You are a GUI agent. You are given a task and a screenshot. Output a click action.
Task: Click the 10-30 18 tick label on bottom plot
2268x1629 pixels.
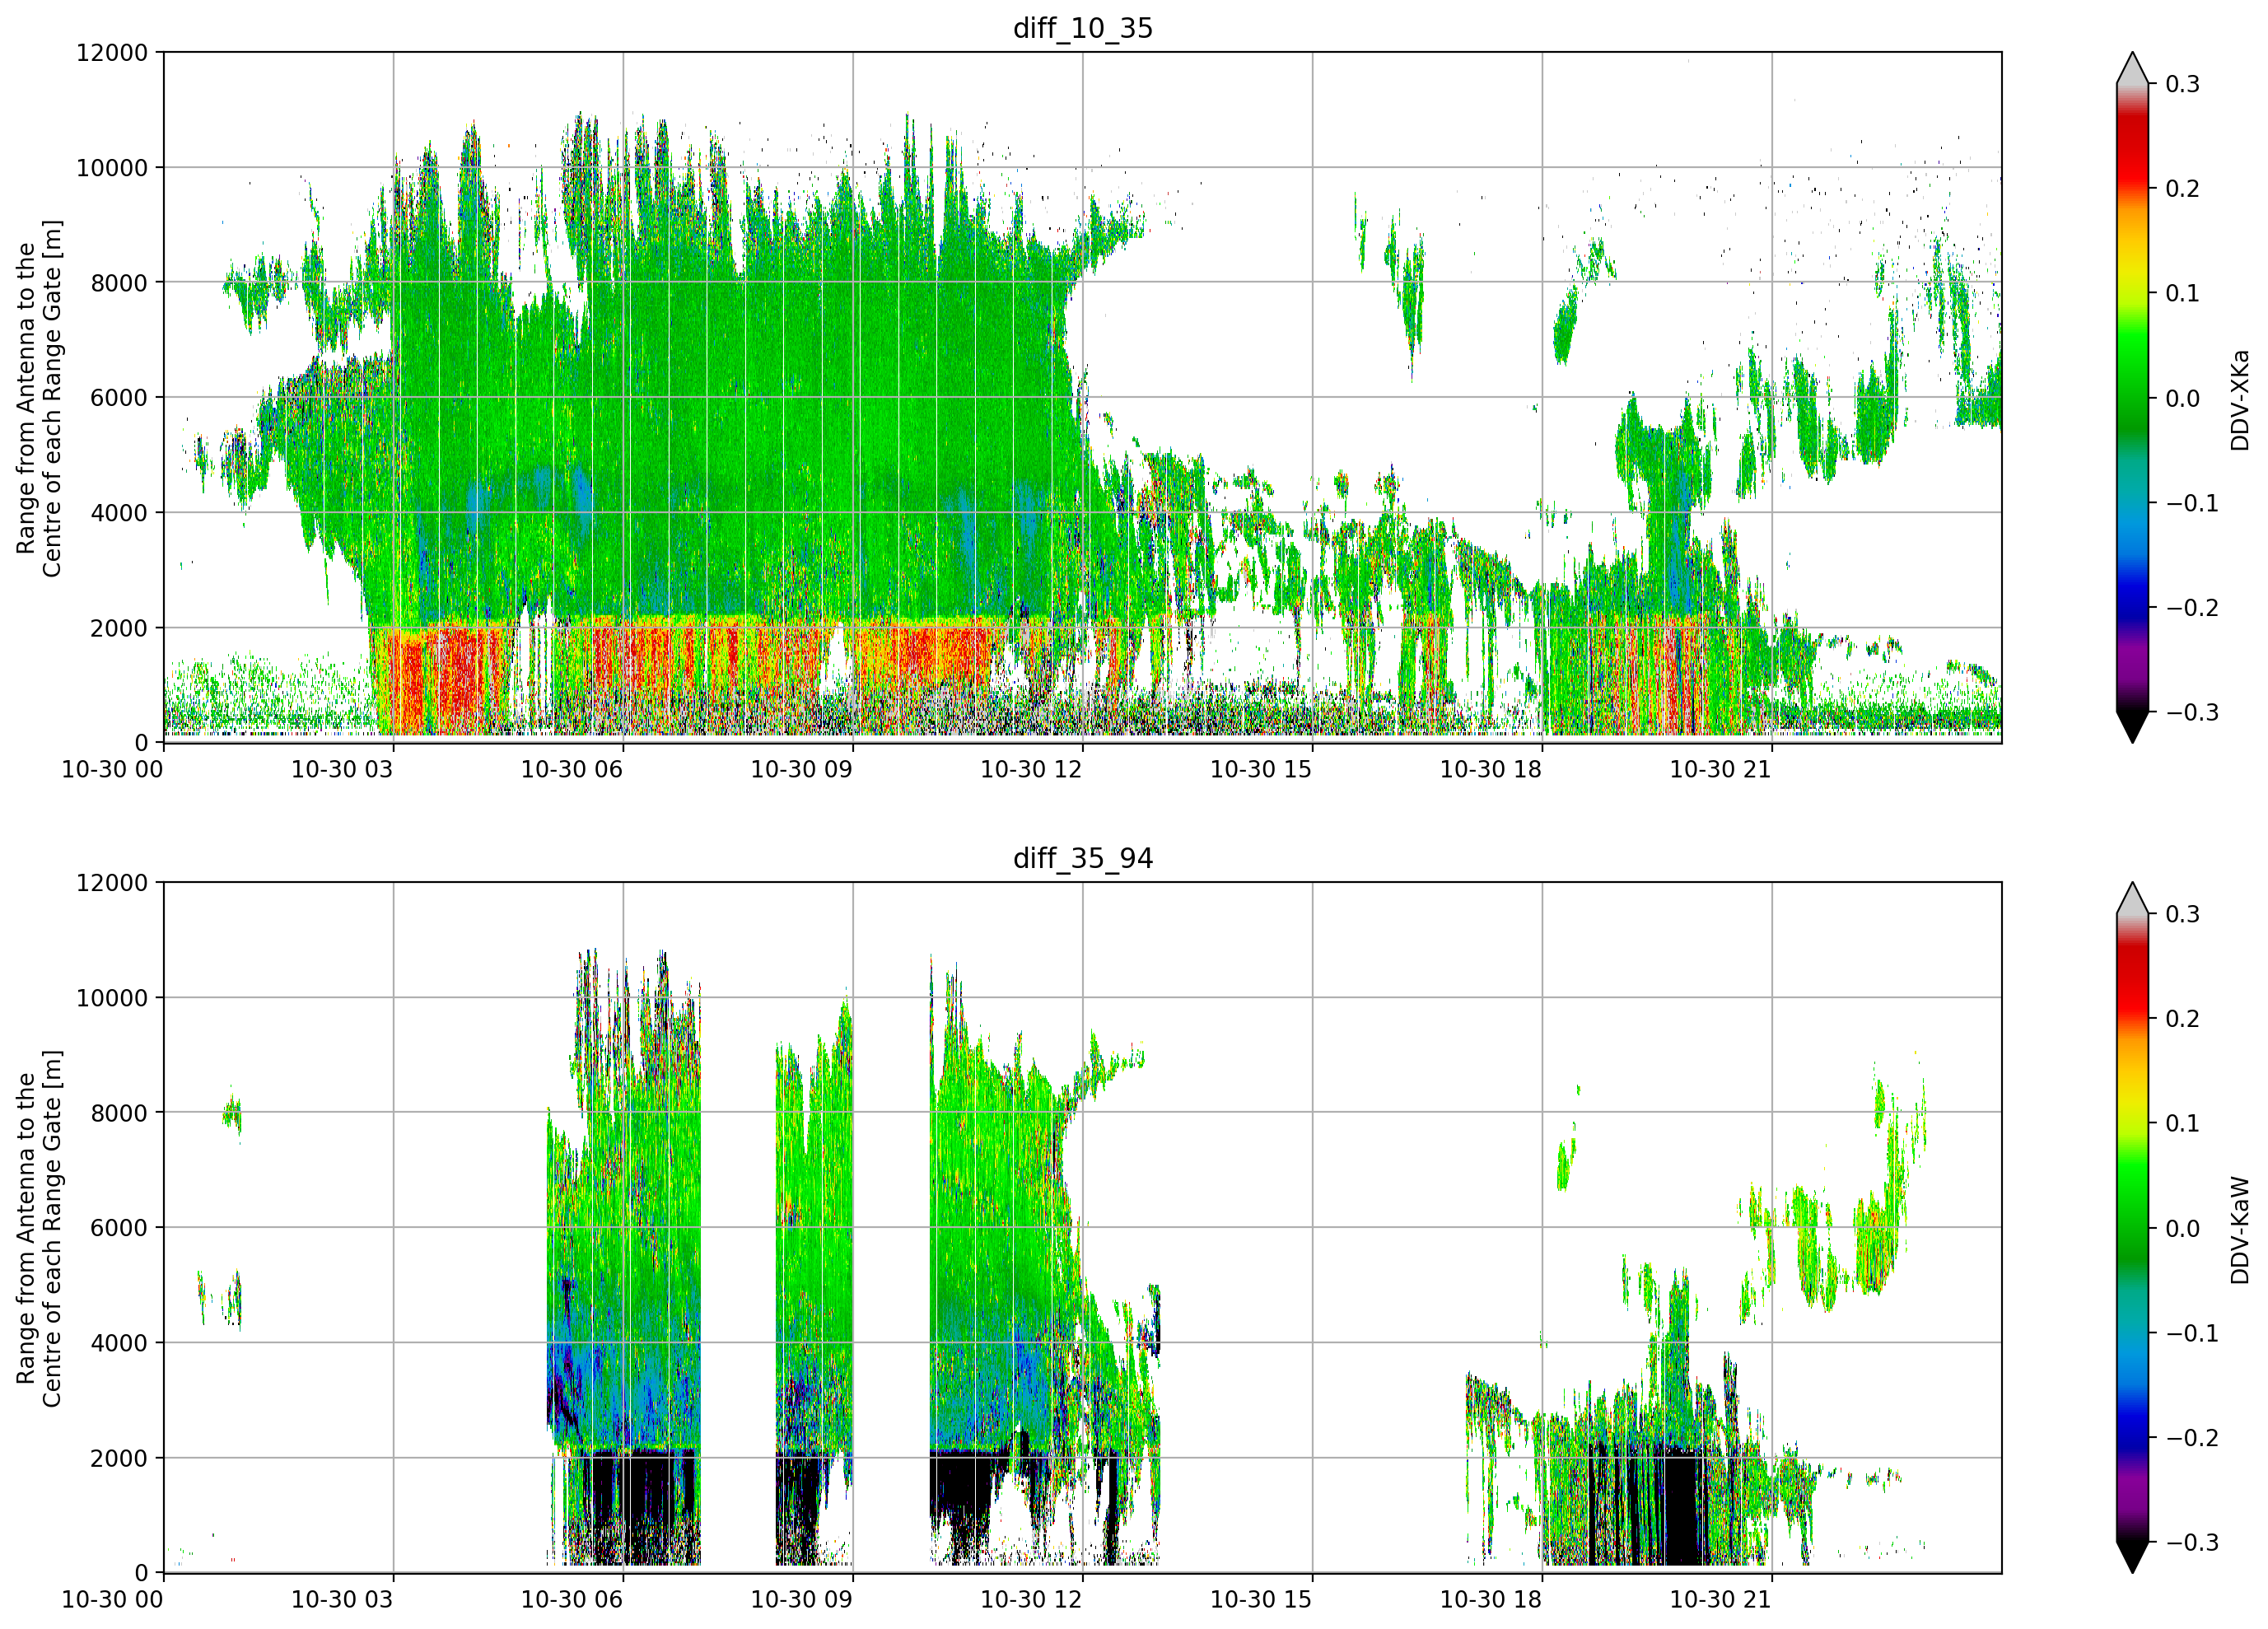[x=1491, y=1599]
